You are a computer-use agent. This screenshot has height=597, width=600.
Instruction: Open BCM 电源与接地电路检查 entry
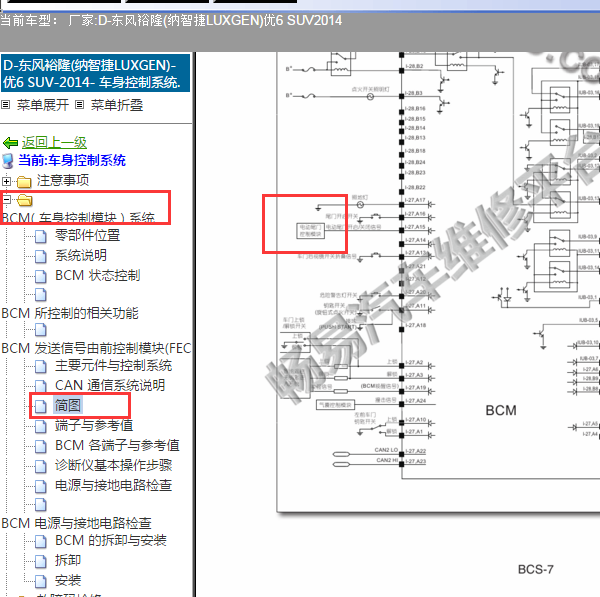coord(77,523)
